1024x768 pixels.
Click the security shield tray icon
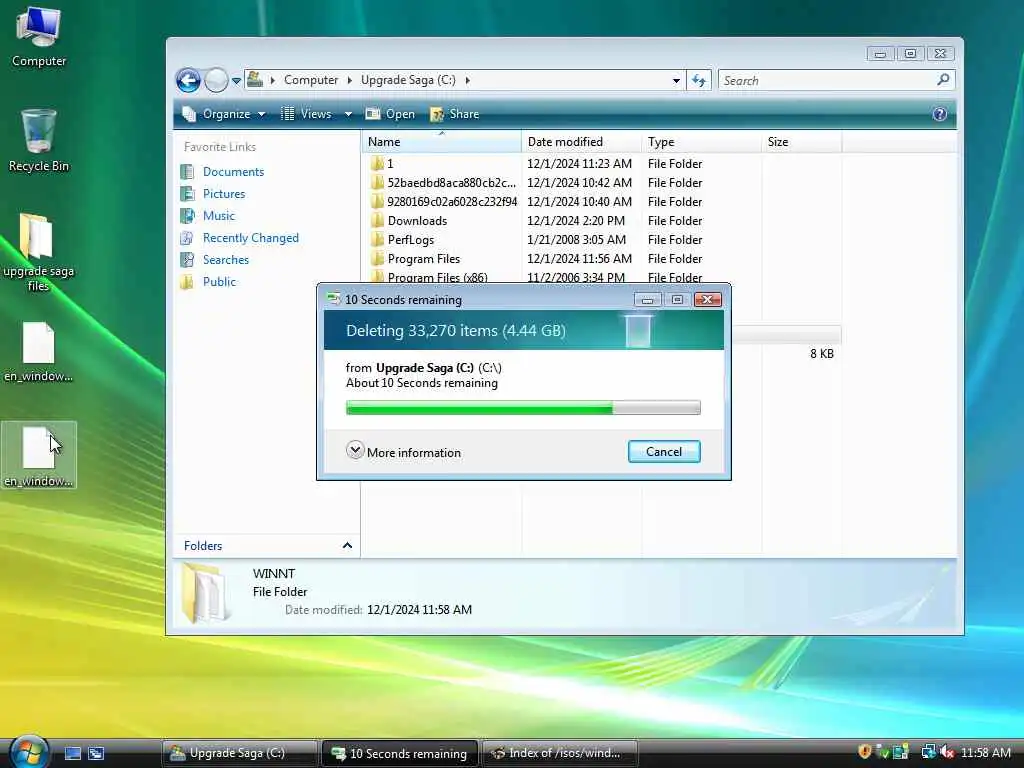865,752
